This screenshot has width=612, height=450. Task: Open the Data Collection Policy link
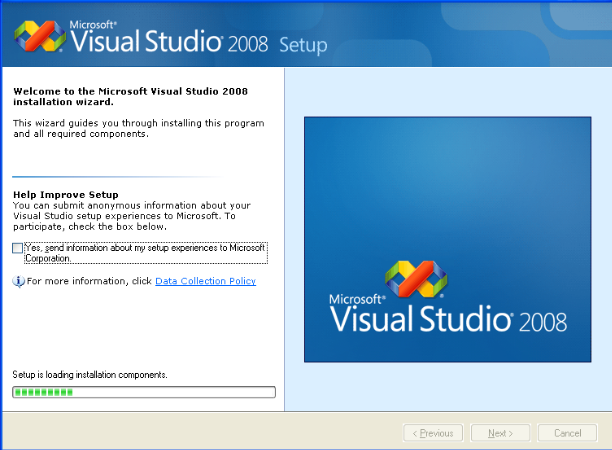(x=206, y=281)
